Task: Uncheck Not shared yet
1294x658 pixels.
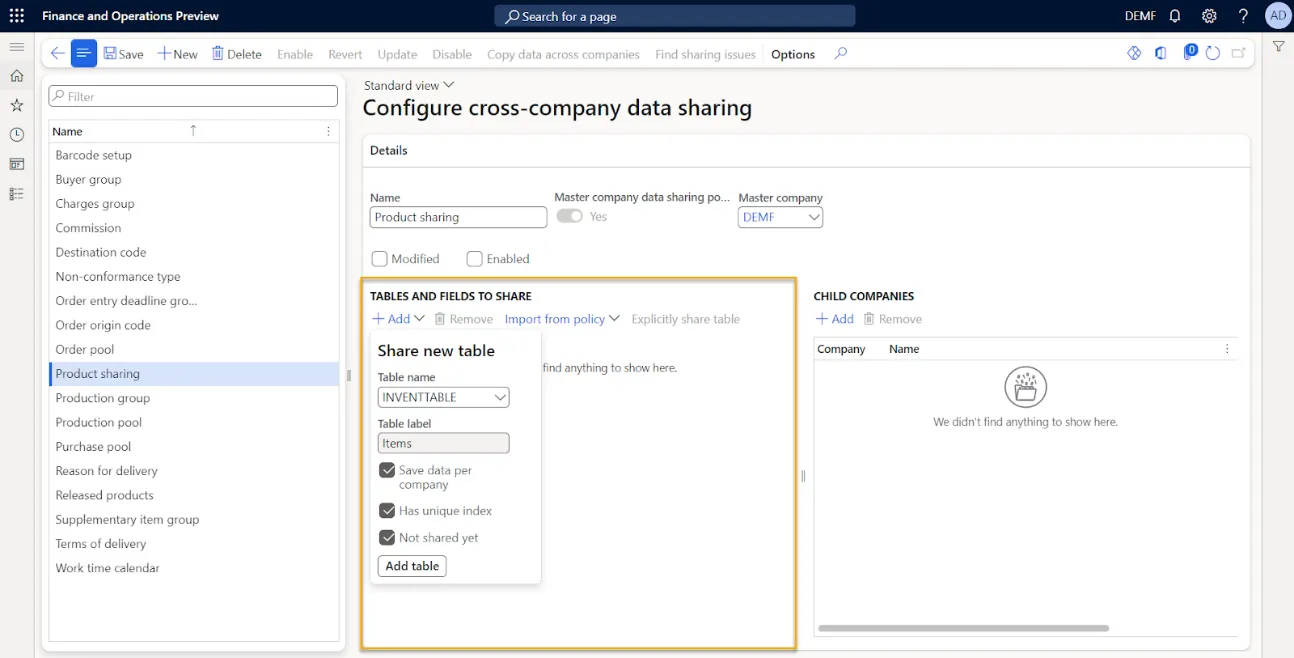Action: [x=387, y=538]
